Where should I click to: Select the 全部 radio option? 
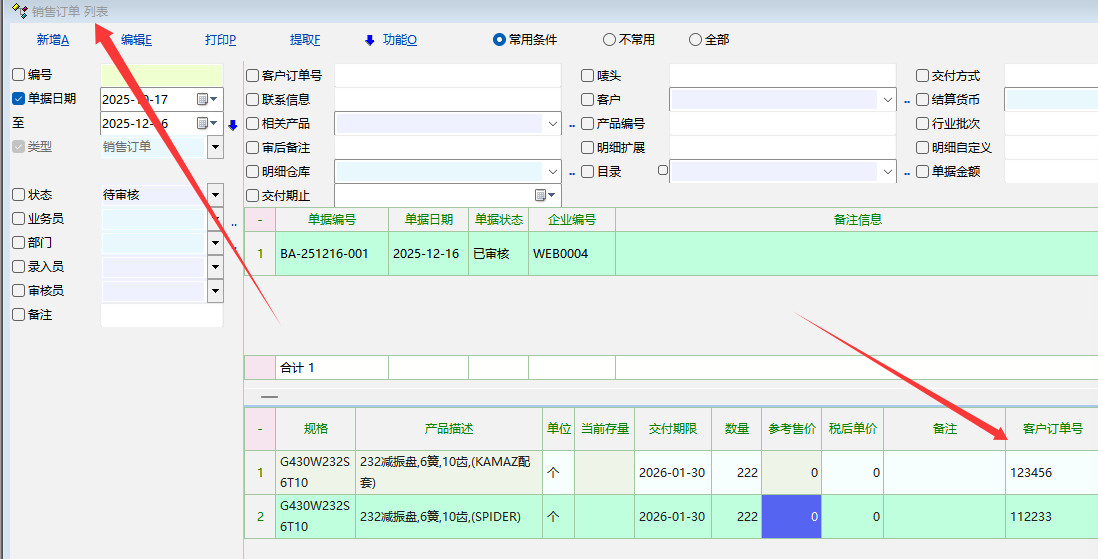695,40
